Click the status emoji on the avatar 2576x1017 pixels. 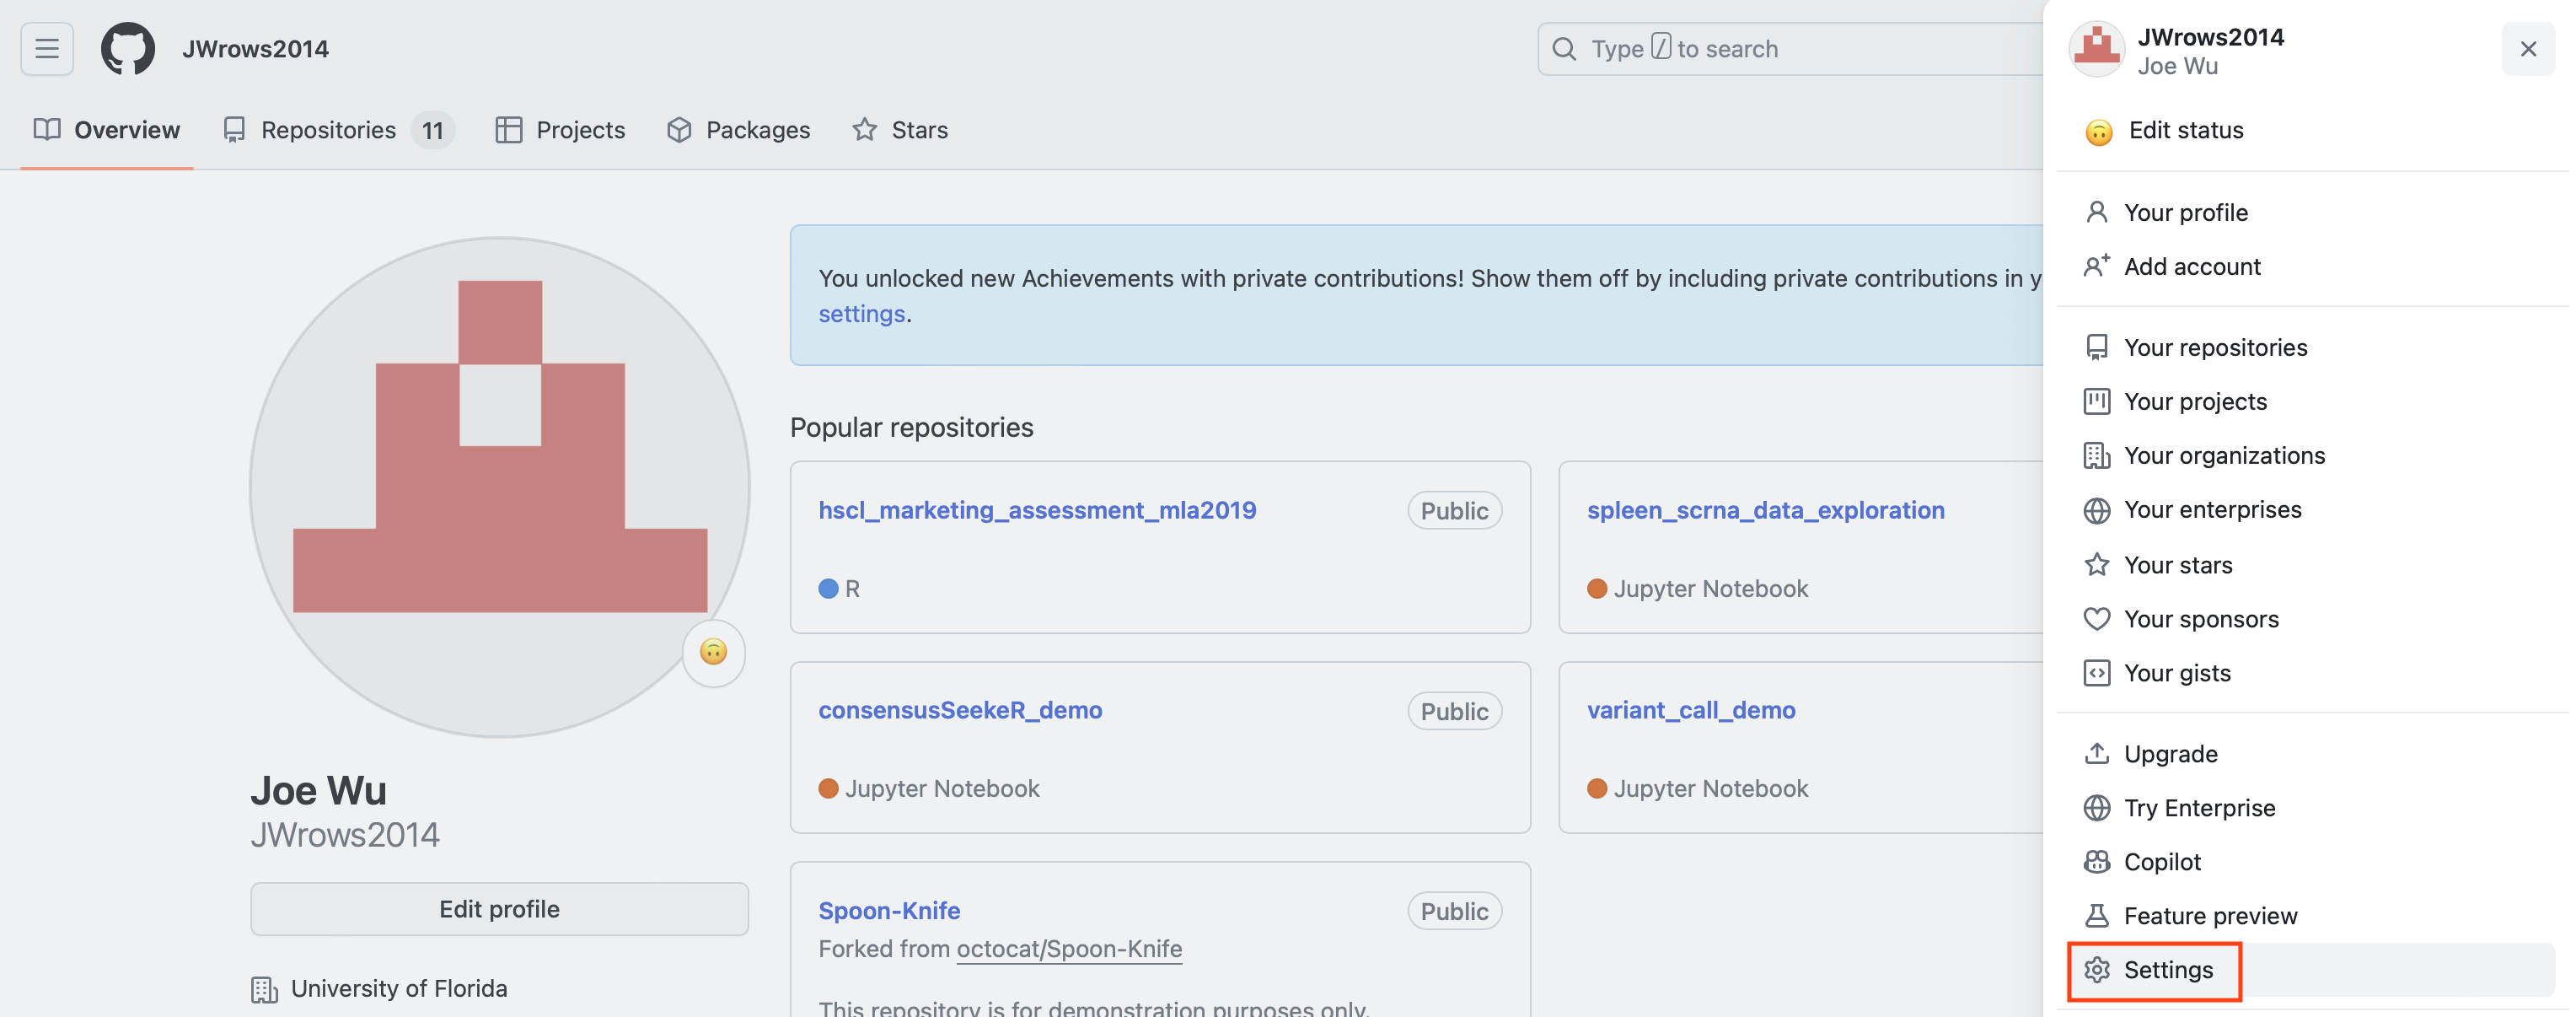(x=713, y=652)
